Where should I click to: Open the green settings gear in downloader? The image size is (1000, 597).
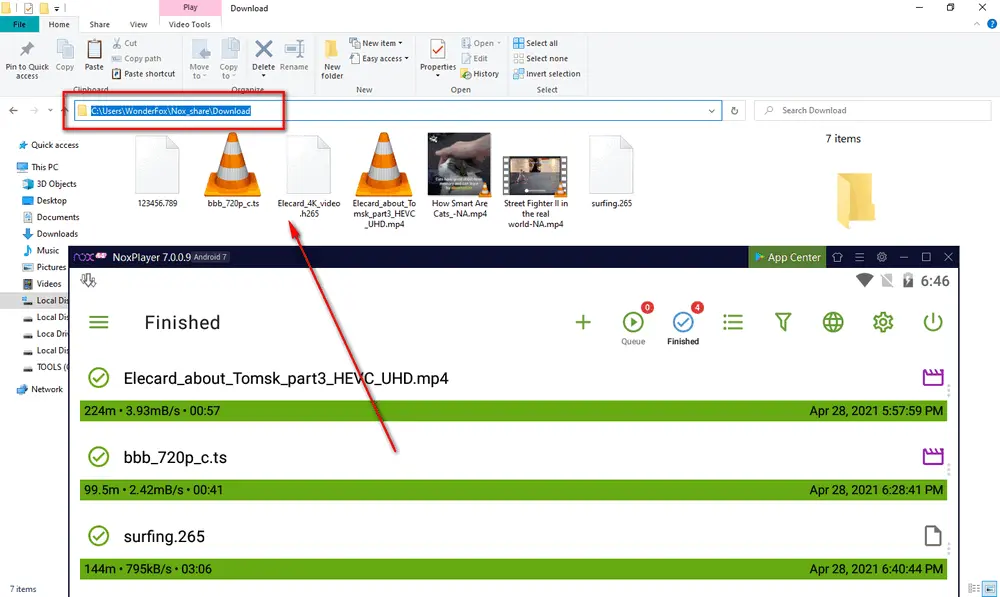tap(883, 322)
